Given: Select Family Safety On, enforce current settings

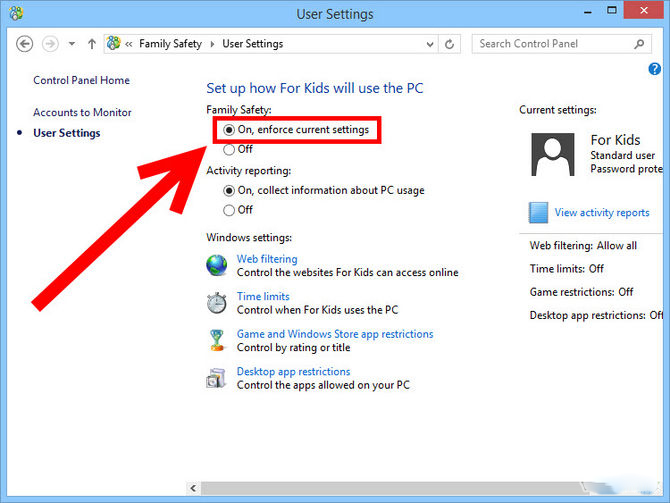Looking at the screenshot, I should (x=296, y=129).
